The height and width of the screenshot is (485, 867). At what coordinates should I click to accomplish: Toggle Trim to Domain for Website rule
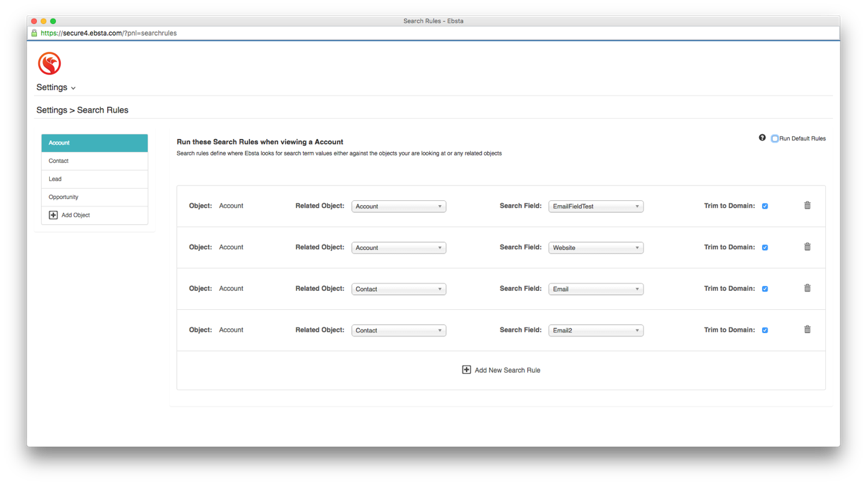[x=765, y=248]
